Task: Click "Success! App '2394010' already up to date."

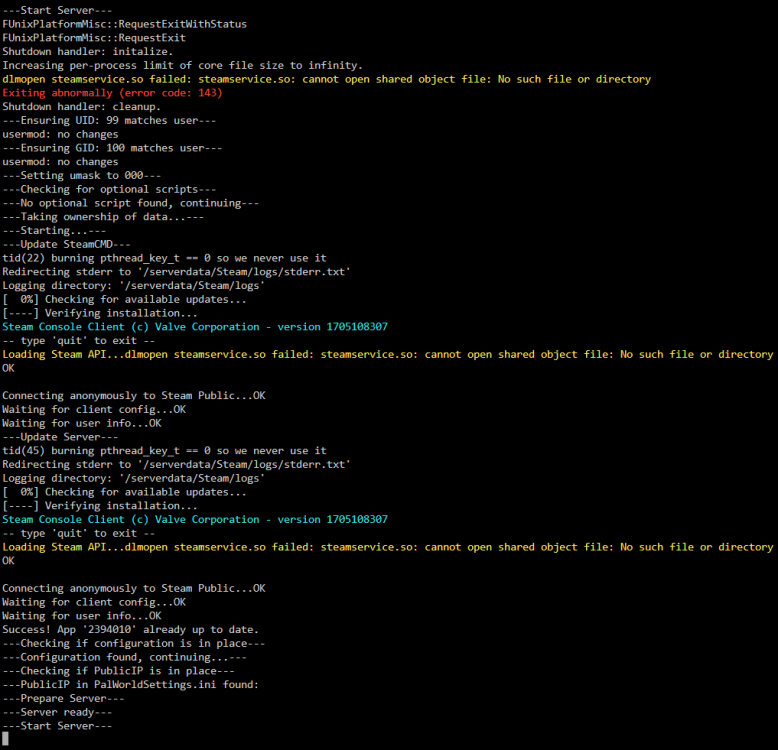Action: click(x=130, y=629)
